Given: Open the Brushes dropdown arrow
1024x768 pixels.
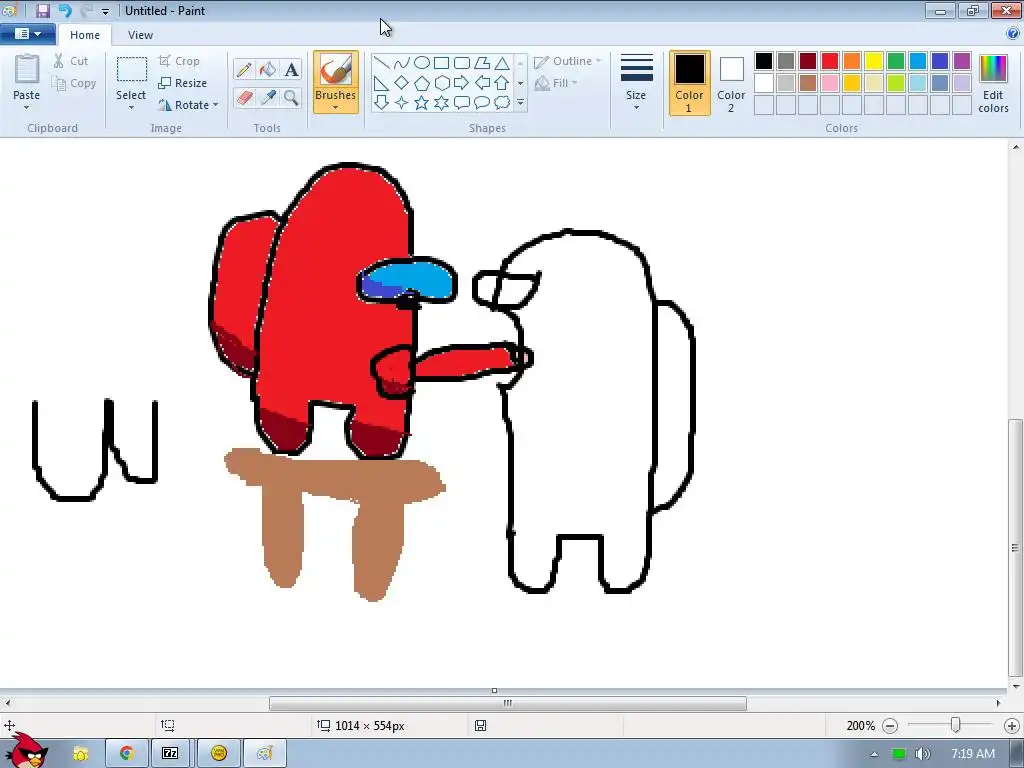Looking at the screenshot, I should click(335, 108).
